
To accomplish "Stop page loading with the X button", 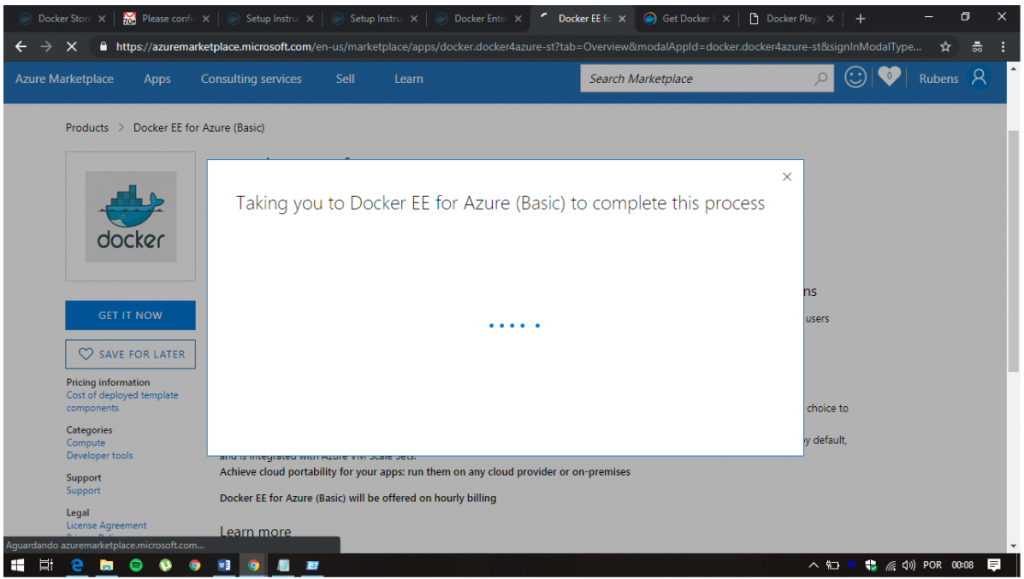I will point(73,47).
